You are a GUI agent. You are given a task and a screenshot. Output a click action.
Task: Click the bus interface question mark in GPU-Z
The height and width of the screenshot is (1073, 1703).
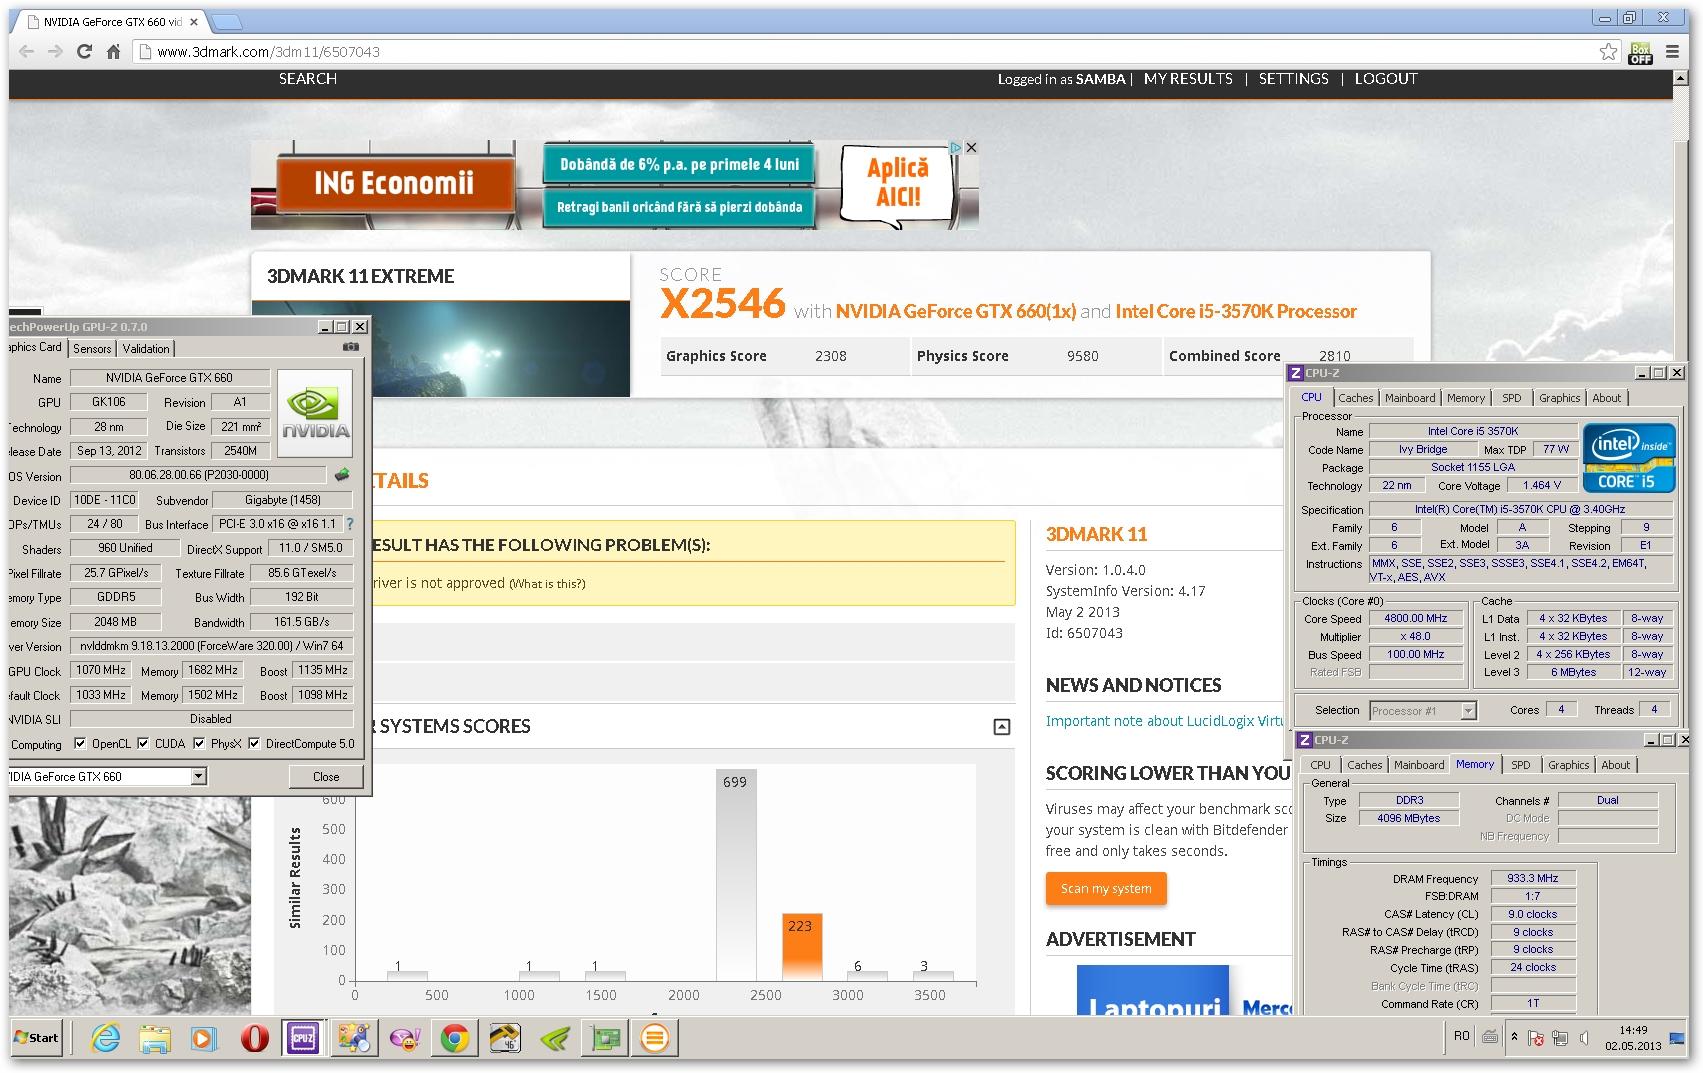[349, 524]
